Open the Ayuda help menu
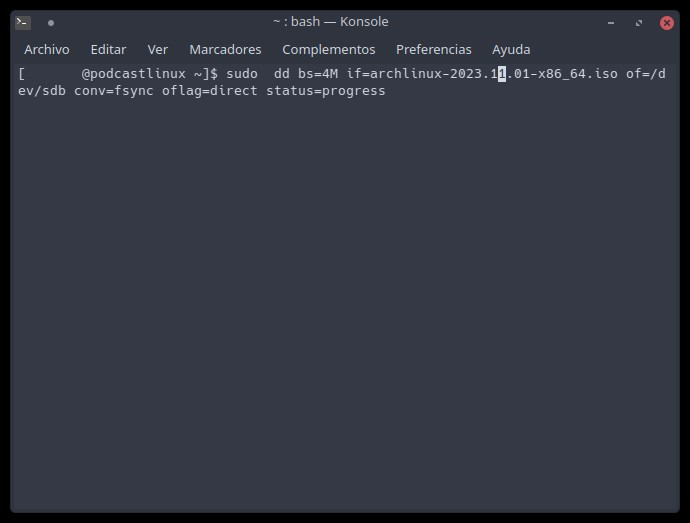Screen dimensions: 690x523 (x=511, y=49)
